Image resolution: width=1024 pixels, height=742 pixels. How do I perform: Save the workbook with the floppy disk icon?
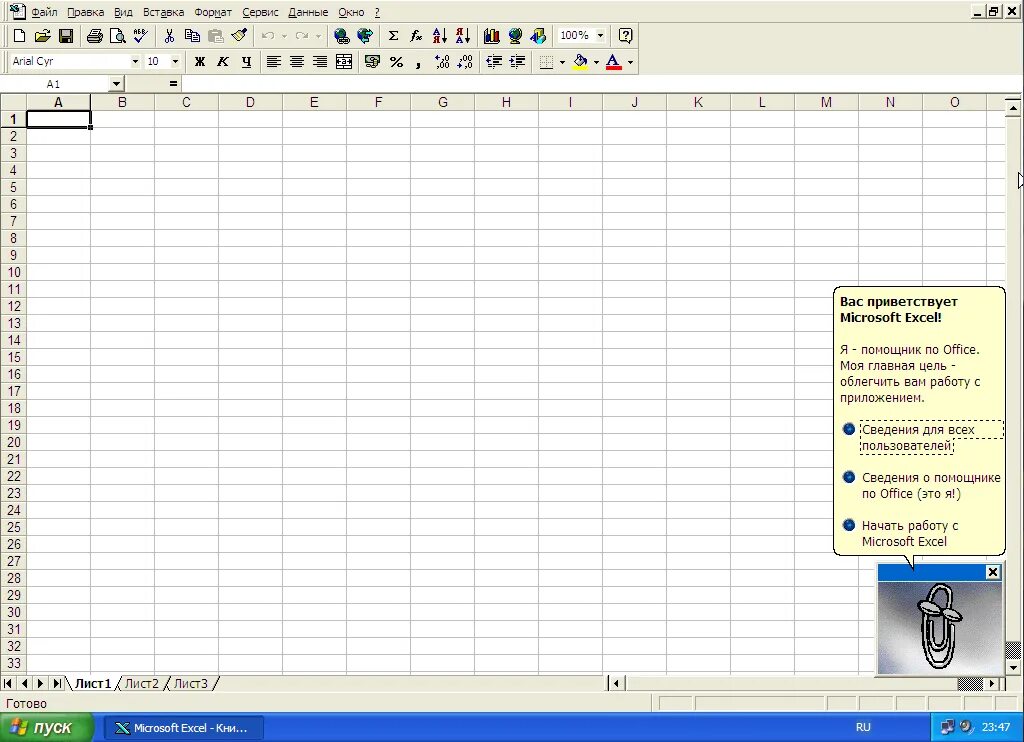click(66, 36)
